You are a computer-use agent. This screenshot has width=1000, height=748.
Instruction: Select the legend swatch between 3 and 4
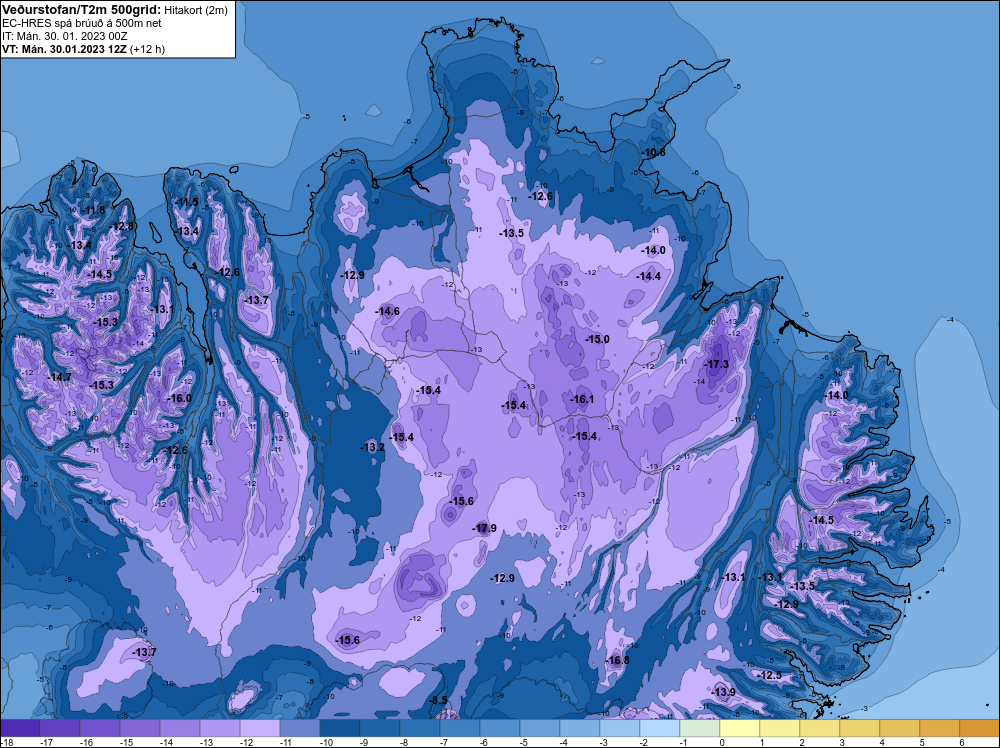coord(860,728)
